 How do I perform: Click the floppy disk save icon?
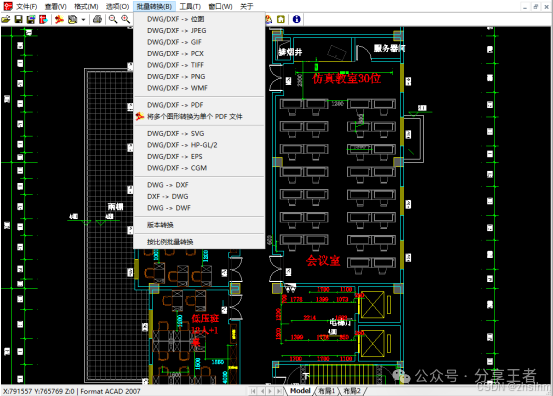18,19
